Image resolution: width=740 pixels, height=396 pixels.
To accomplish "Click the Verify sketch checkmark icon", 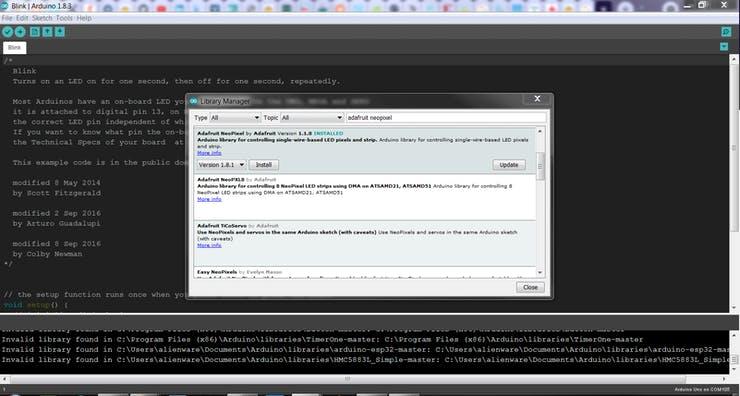I will click(8, 32).
